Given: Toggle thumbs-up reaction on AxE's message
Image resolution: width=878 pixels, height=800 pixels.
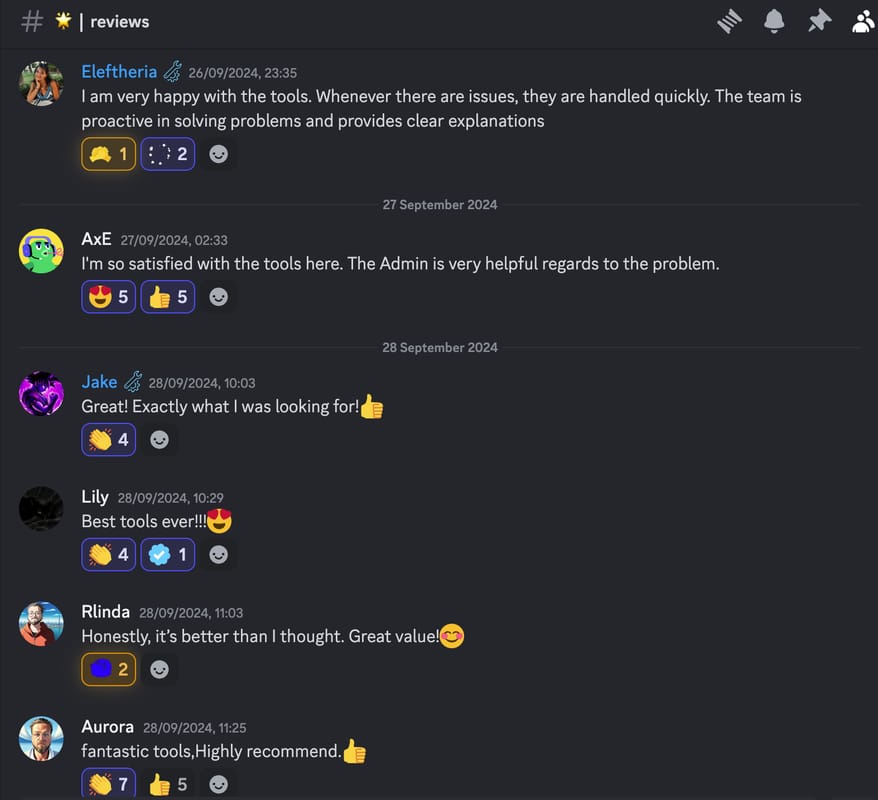Looking at the screenshot, I should tap(168, 297).
